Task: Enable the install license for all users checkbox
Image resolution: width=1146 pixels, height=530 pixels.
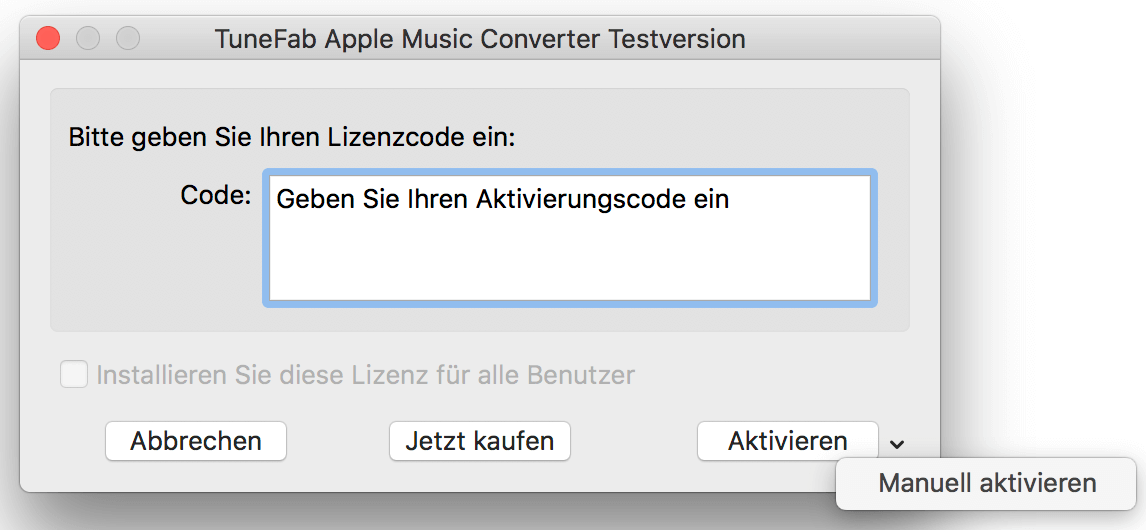Action: tap(73, 375)
